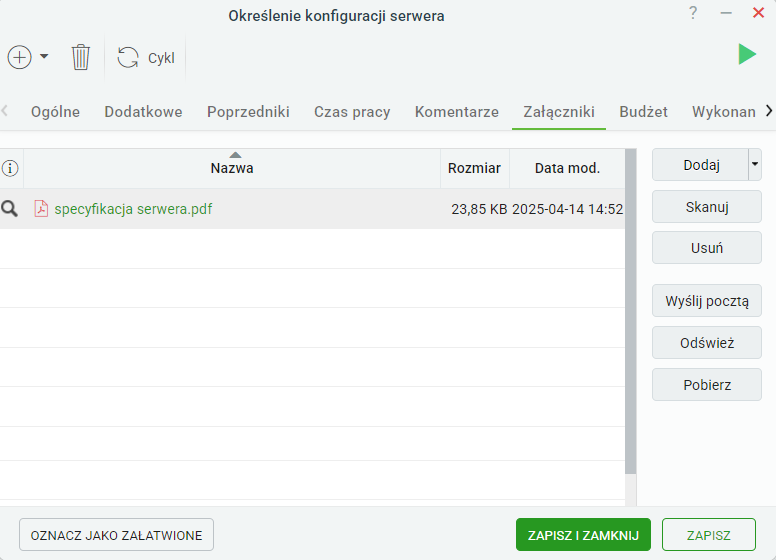776x560 pixels.
Task: Minimize the dialog window
Action: point(726,13)
